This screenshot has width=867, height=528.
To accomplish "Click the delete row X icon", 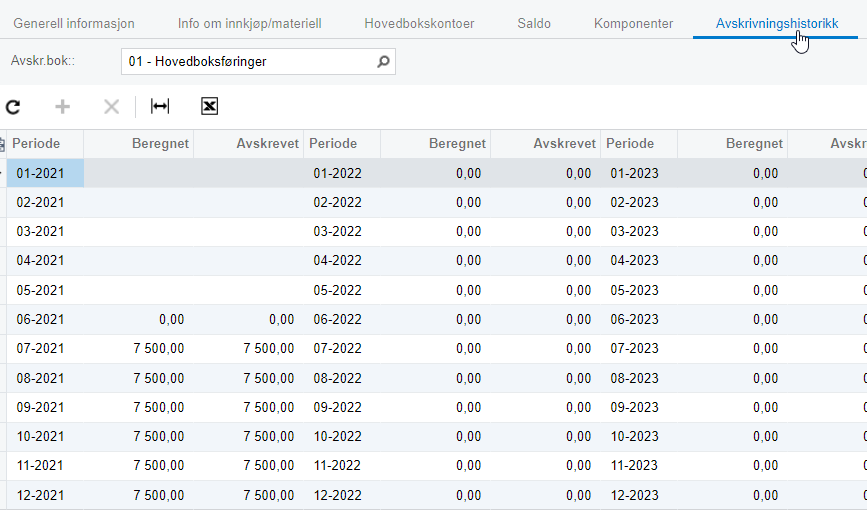I will coord(112,107).
